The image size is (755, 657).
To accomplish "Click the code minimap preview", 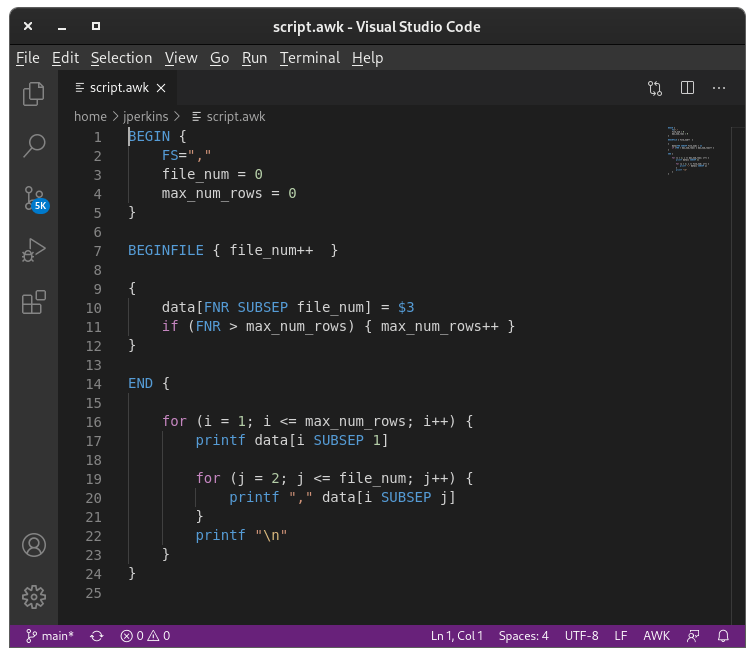I will pos(691,150).
